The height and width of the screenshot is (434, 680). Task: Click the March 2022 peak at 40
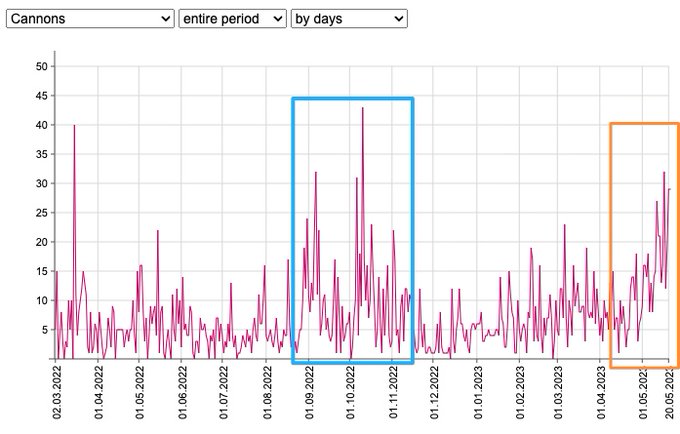(x=74, y=125)
